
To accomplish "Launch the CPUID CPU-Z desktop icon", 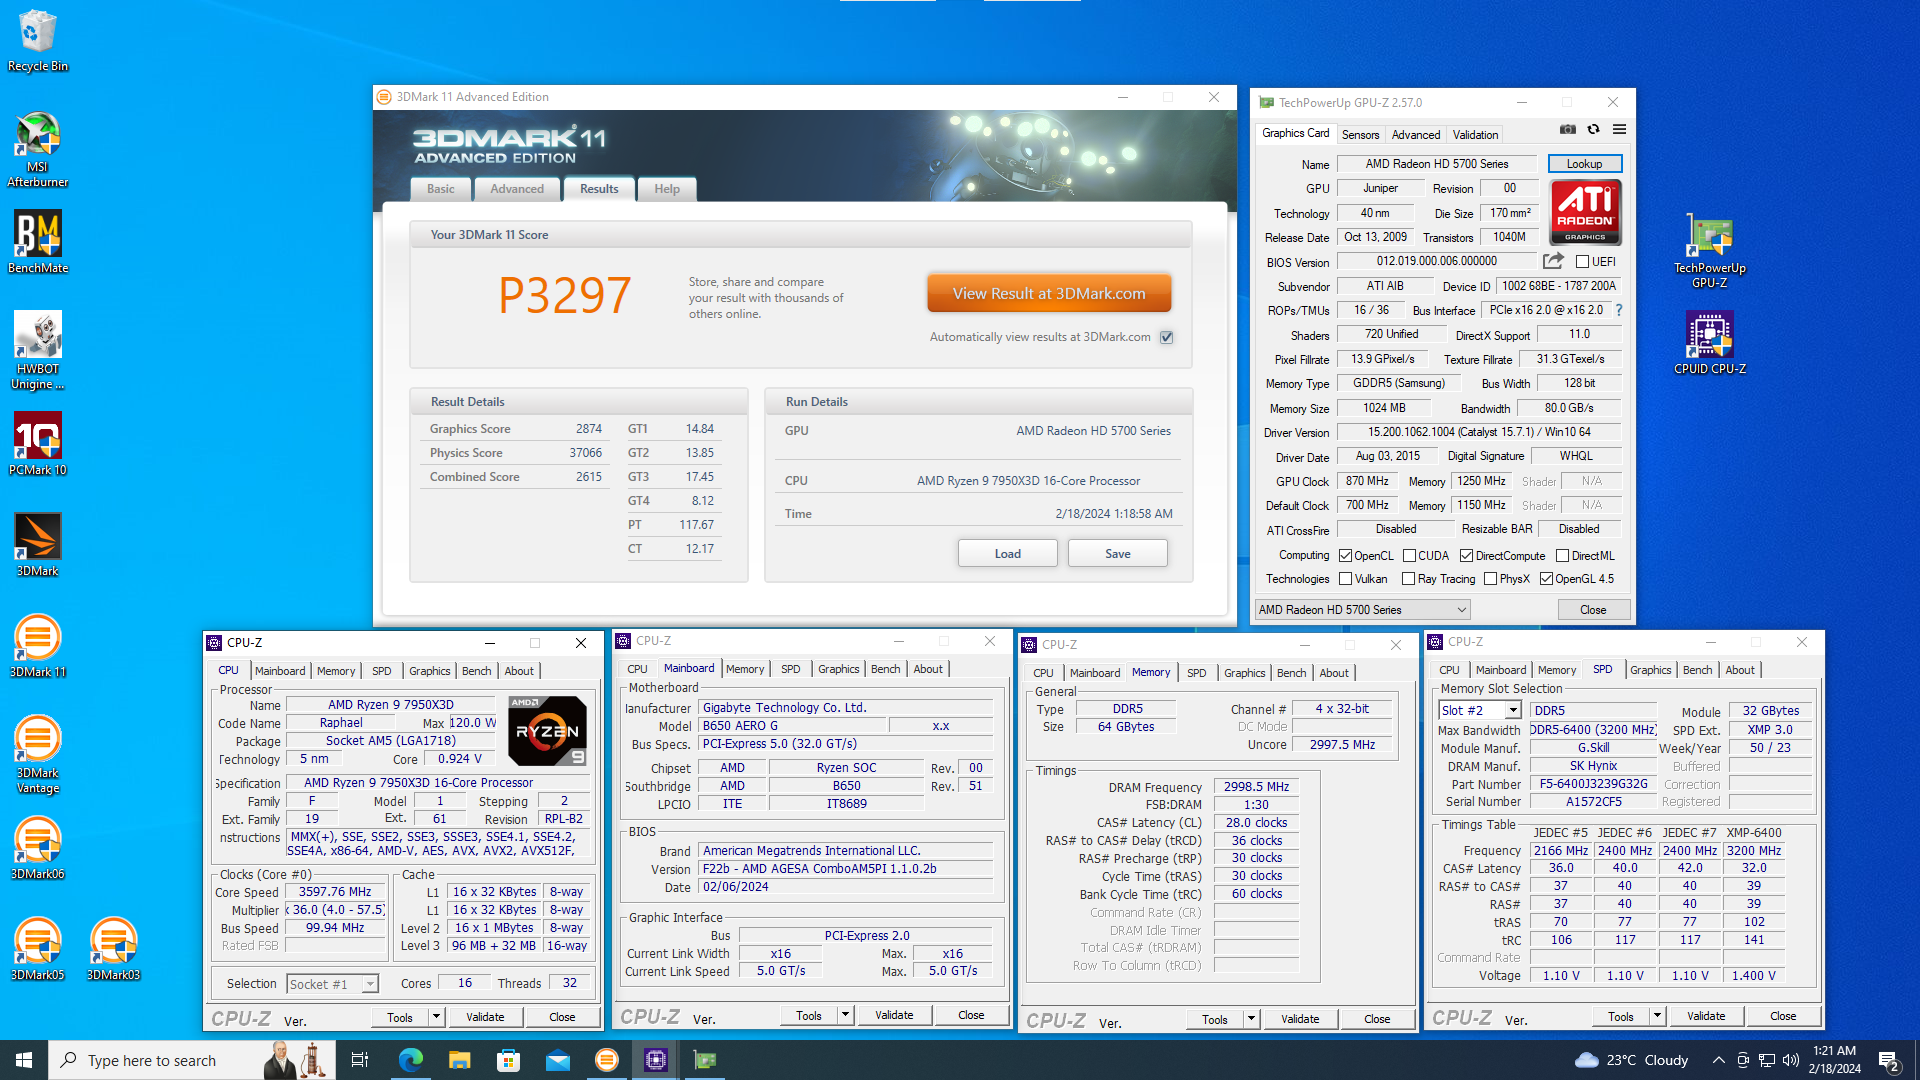I will (1710, 343).
